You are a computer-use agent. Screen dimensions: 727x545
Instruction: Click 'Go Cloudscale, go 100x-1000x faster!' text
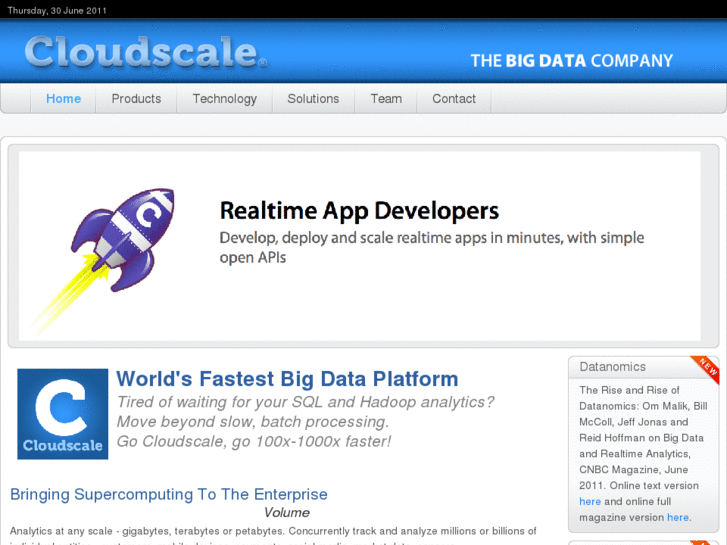(254, 441)
